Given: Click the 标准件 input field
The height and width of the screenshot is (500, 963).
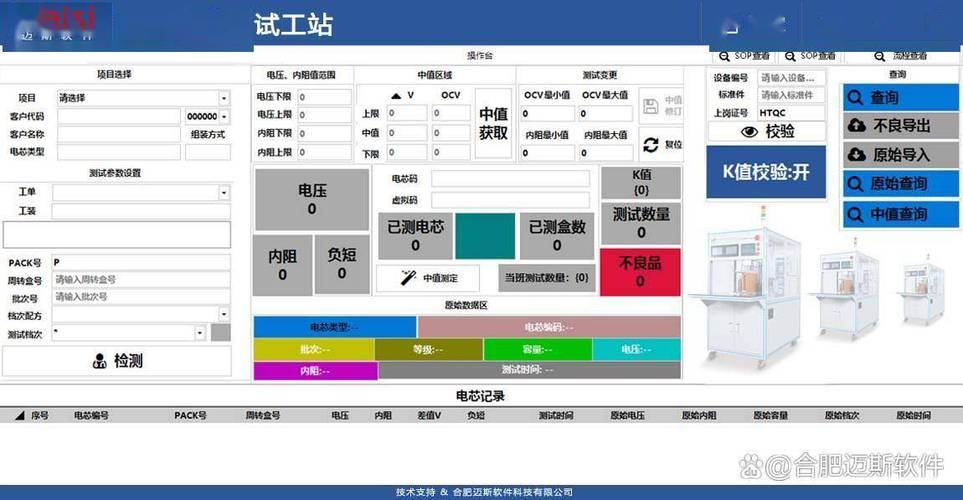Looking at the screenshot, I should click(x=792, y=95).
